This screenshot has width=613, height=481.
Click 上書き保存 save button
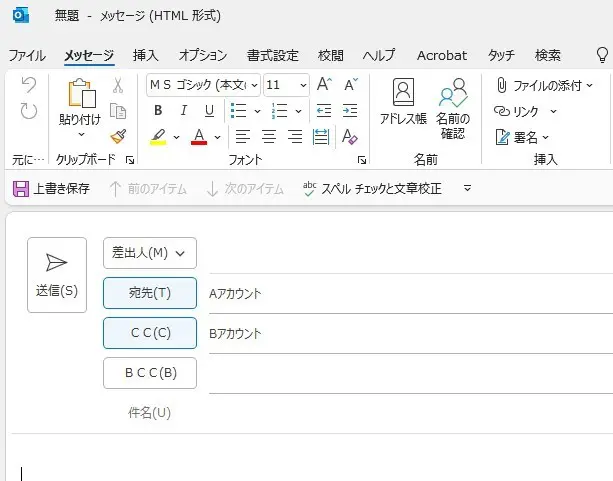click(51, 189)
